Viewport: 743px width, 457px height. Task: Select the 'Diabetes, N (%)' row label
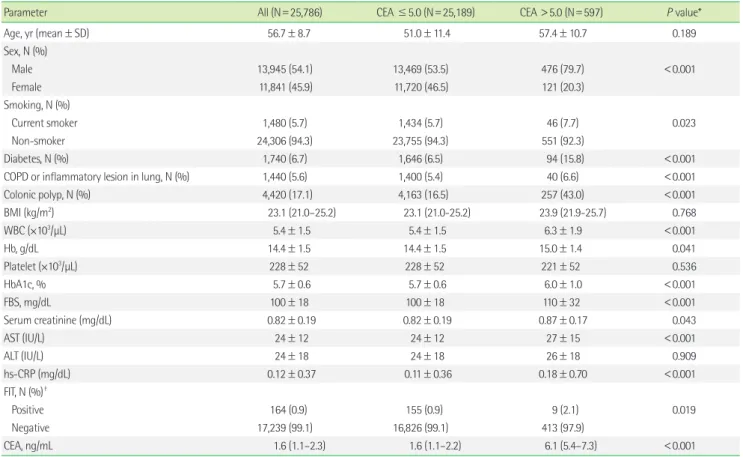click(36, 159)
